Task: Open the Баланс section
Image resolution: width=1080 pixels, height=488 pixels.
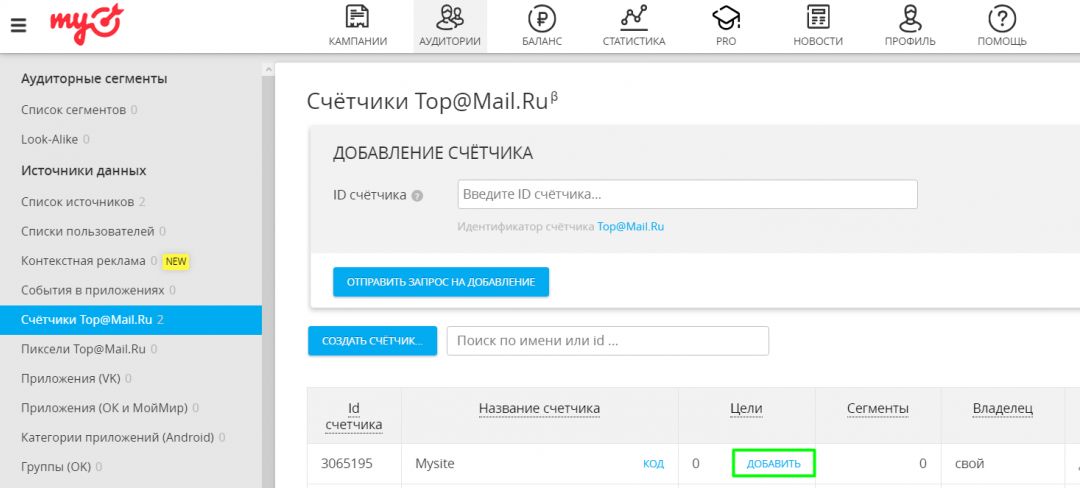Action: click(x=542, y=26)
